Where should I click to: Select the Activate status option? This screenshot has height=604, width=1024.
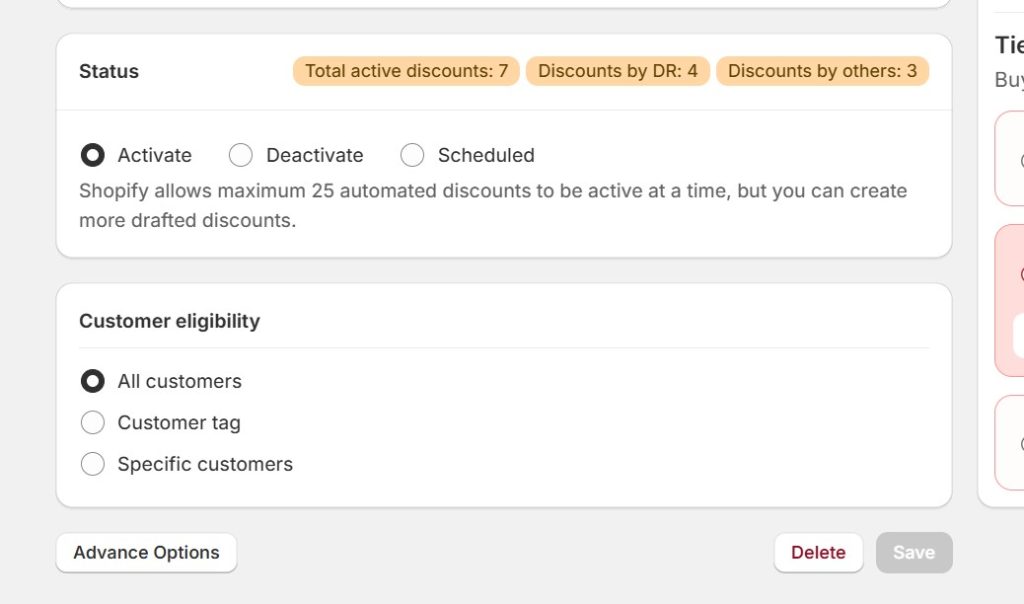93,155
